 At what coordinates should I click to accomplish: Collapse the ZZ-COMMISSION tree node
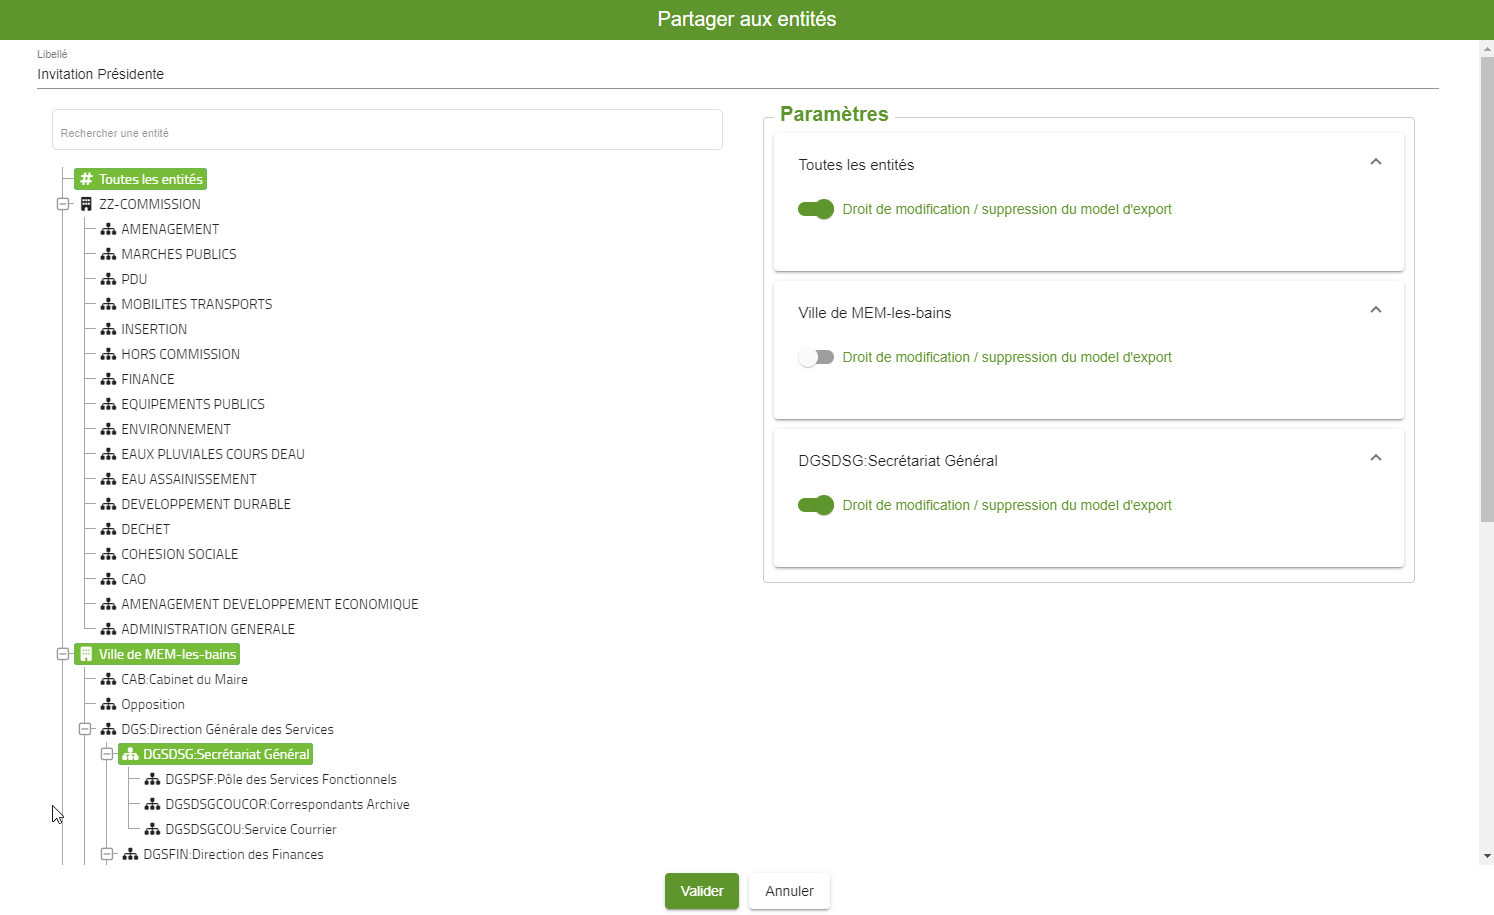click(x=63, y=204)
